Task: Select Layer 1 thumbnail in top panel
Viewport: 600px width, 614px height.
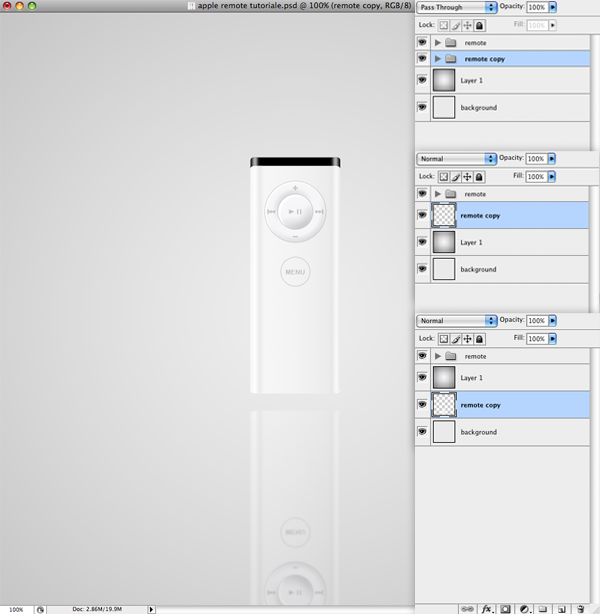Action: [444, 80]
